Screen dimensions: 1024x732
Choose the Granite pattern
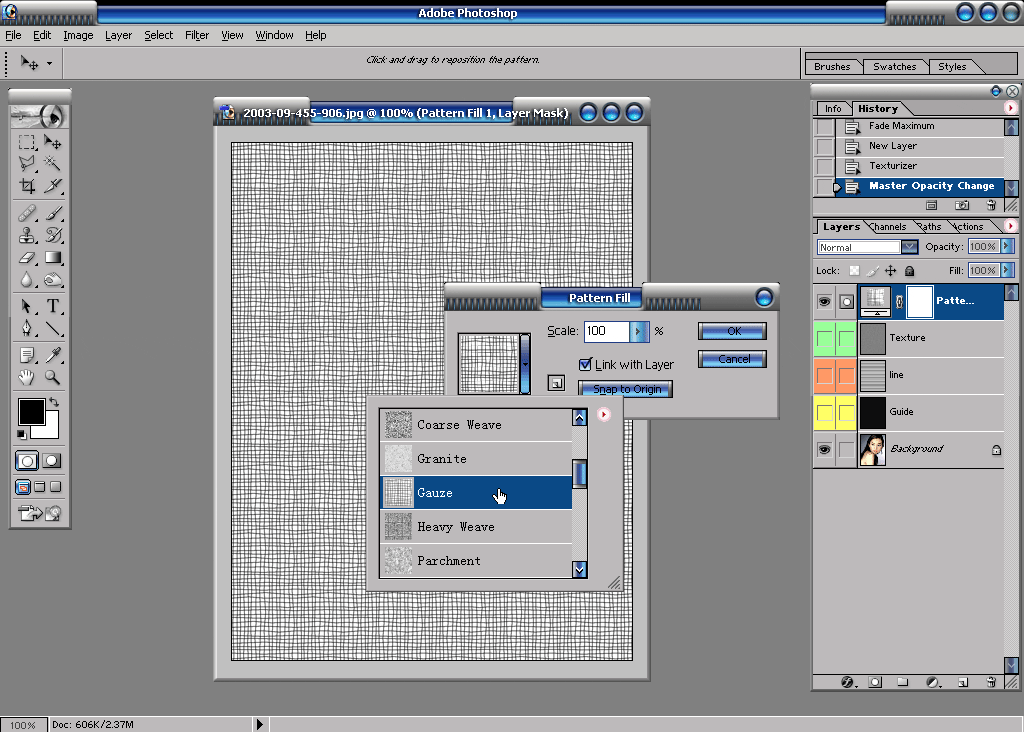click(476, 459)
